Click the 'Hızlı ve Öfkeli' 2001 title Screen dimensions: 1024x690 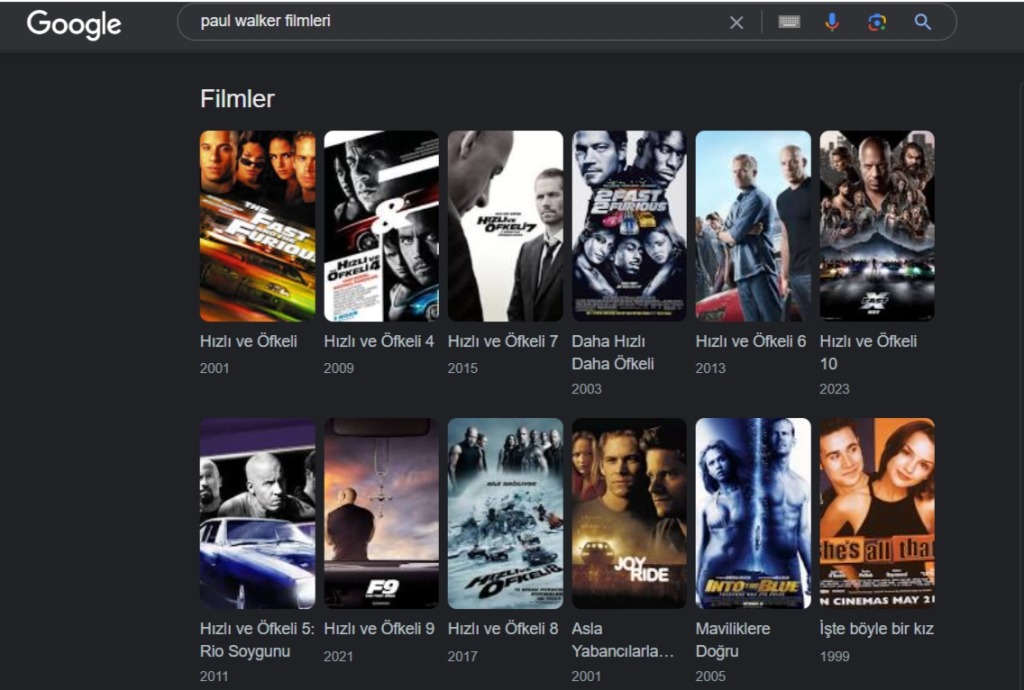248,341
